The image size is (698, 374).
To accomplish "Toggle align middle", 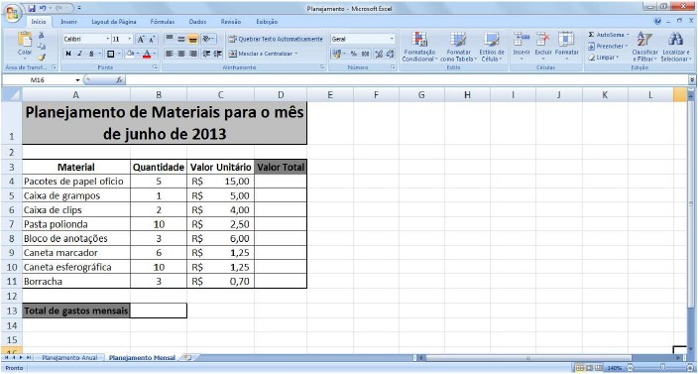I will [181, 39].
